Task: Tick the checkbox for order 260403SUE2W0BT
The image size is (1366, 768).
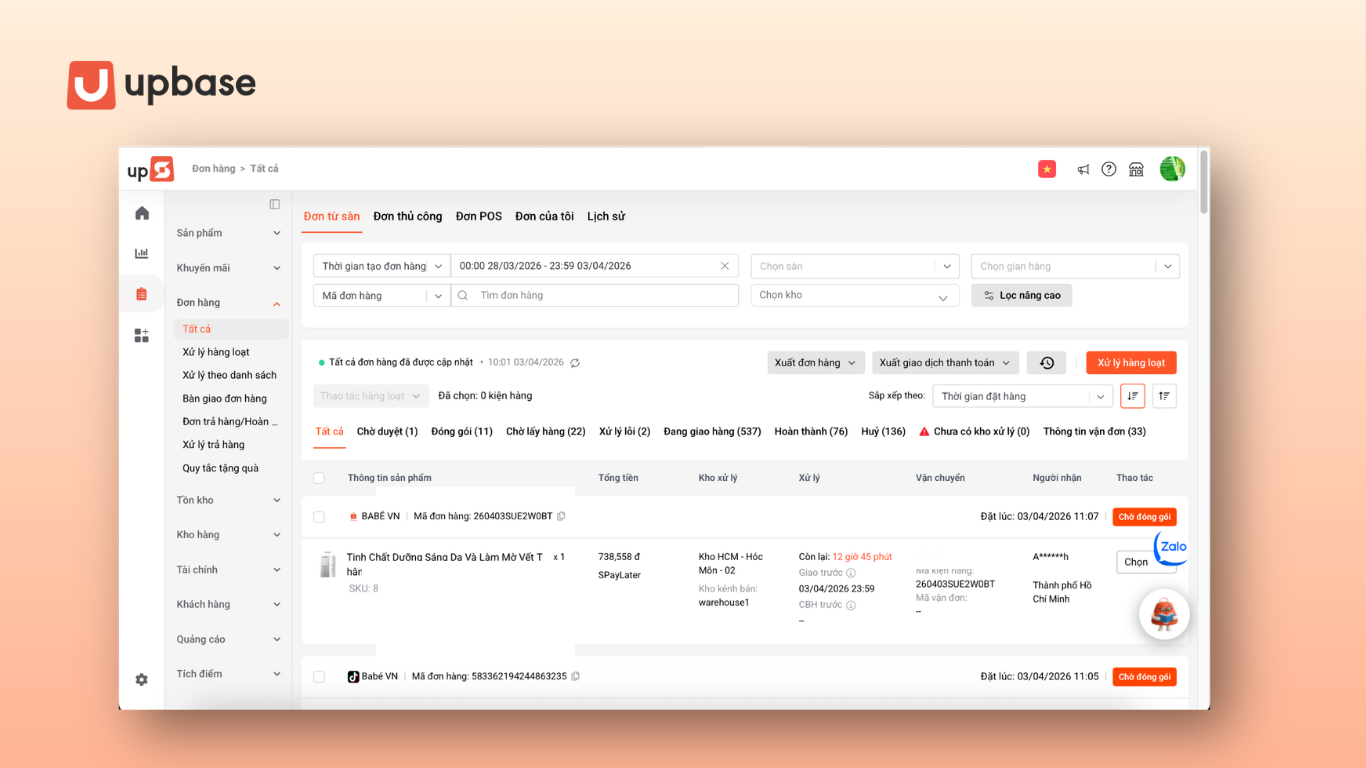Action: [319, 517]
